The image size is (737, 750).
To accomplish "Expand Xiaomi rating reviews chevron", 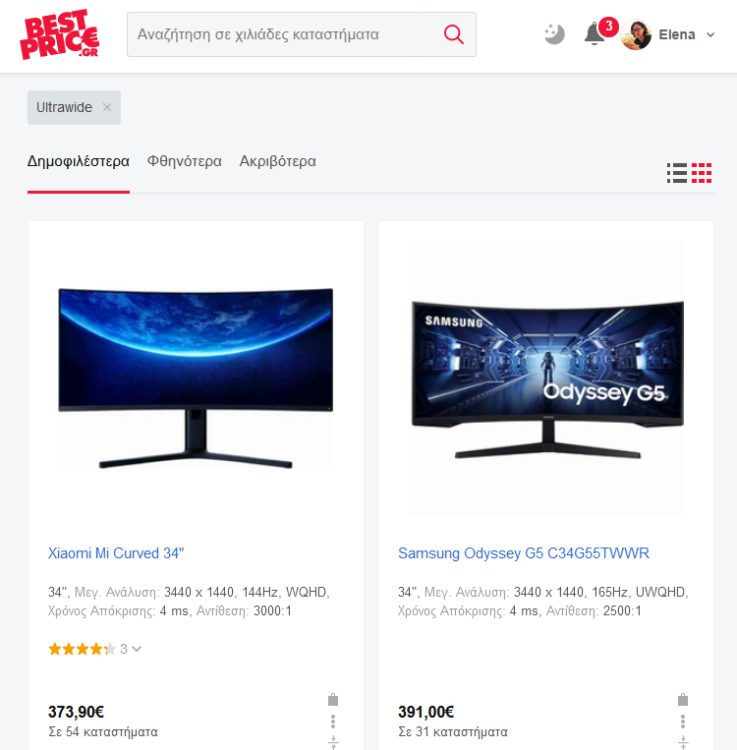I will tap(137, 649).
